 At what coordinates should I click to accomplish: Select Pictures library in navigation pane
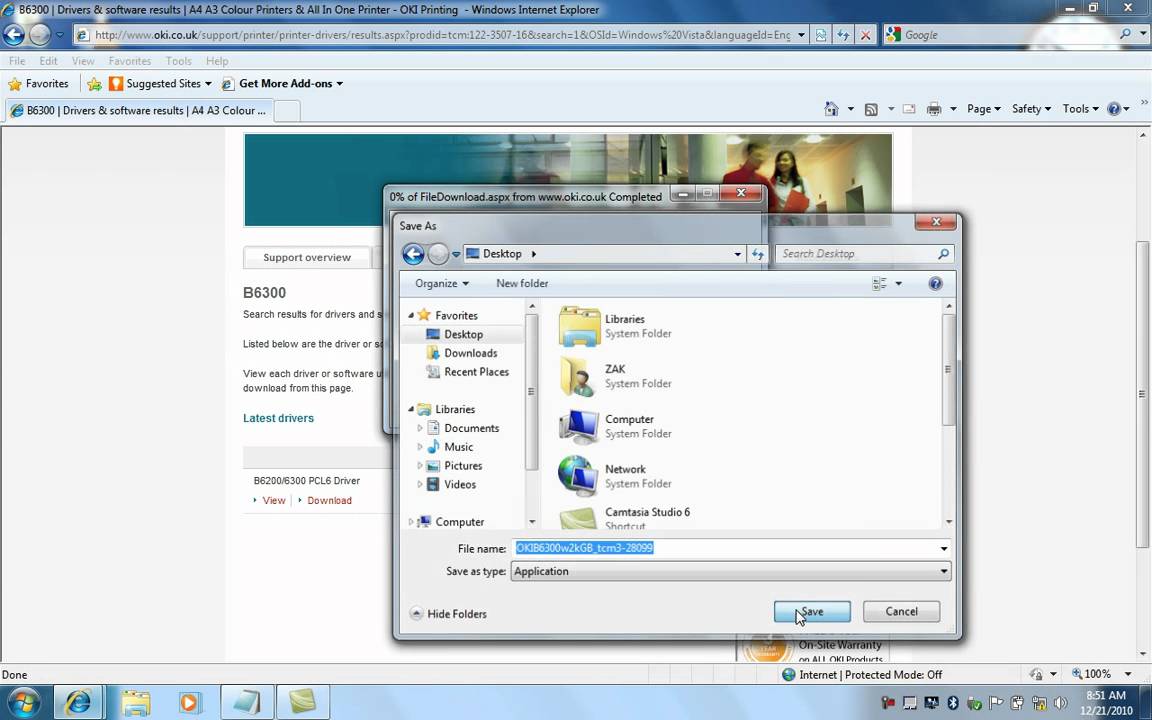pyautogui.click(x=463, y=466)
